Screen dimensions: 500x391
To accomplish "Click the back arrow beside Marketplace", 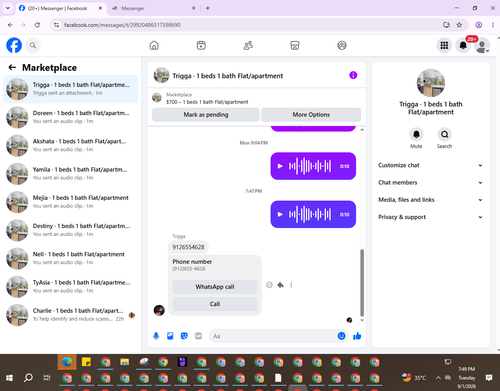I will click(x=12, y=68).
